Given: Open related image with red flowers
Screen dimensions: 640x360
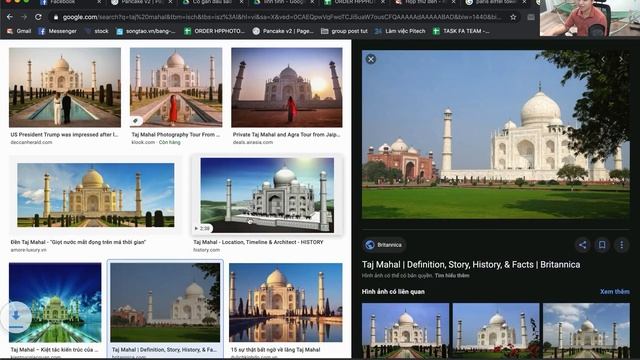Looking at the screenshot, I should [x=496, y=331].
